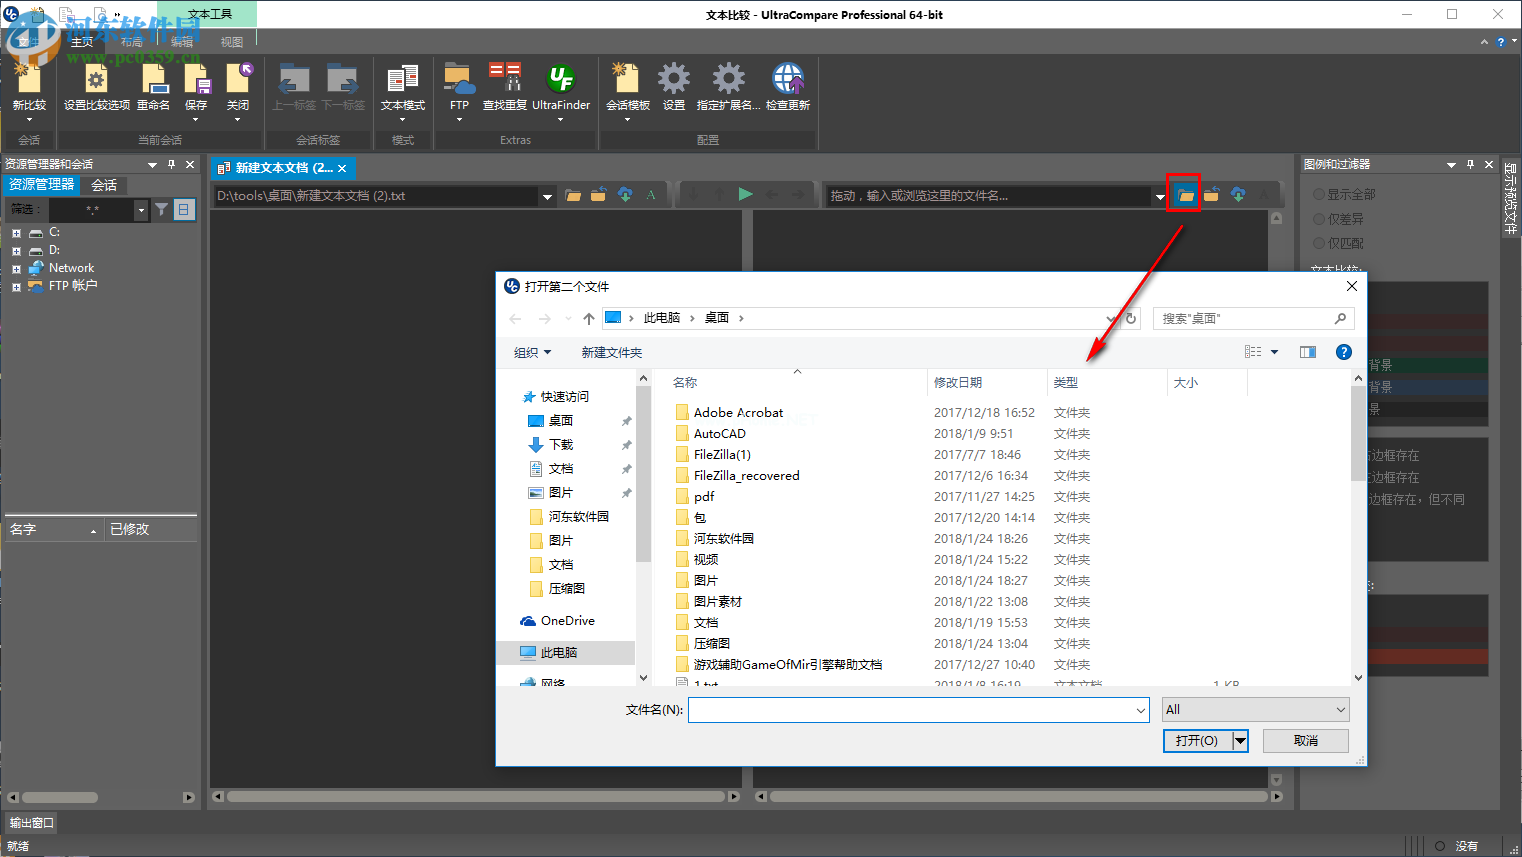Click the refresh icon in dialog address bar
This screenshot has width=1522, height=857.
click(1131, 318)
